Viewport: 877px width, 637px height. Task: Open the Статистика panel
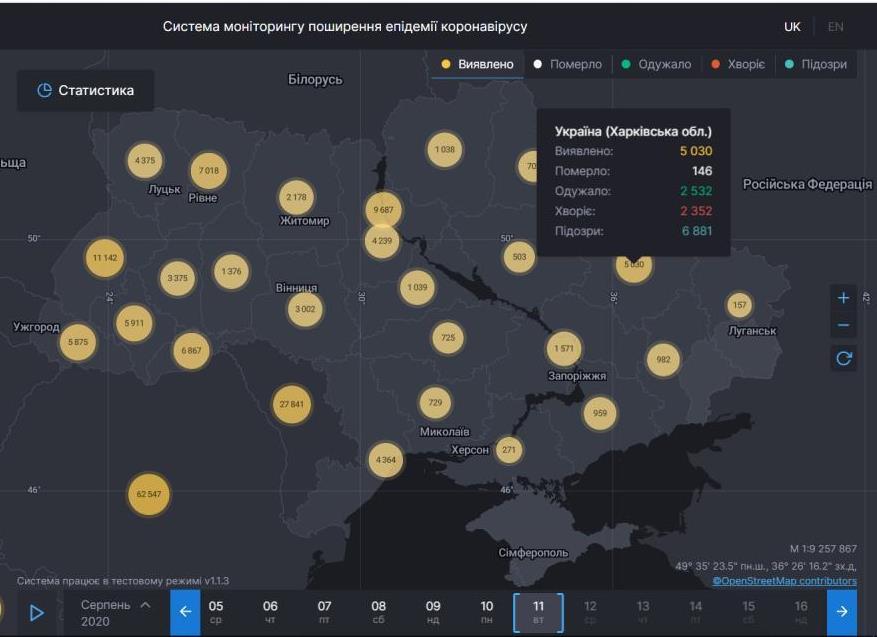tap(85, 90)
